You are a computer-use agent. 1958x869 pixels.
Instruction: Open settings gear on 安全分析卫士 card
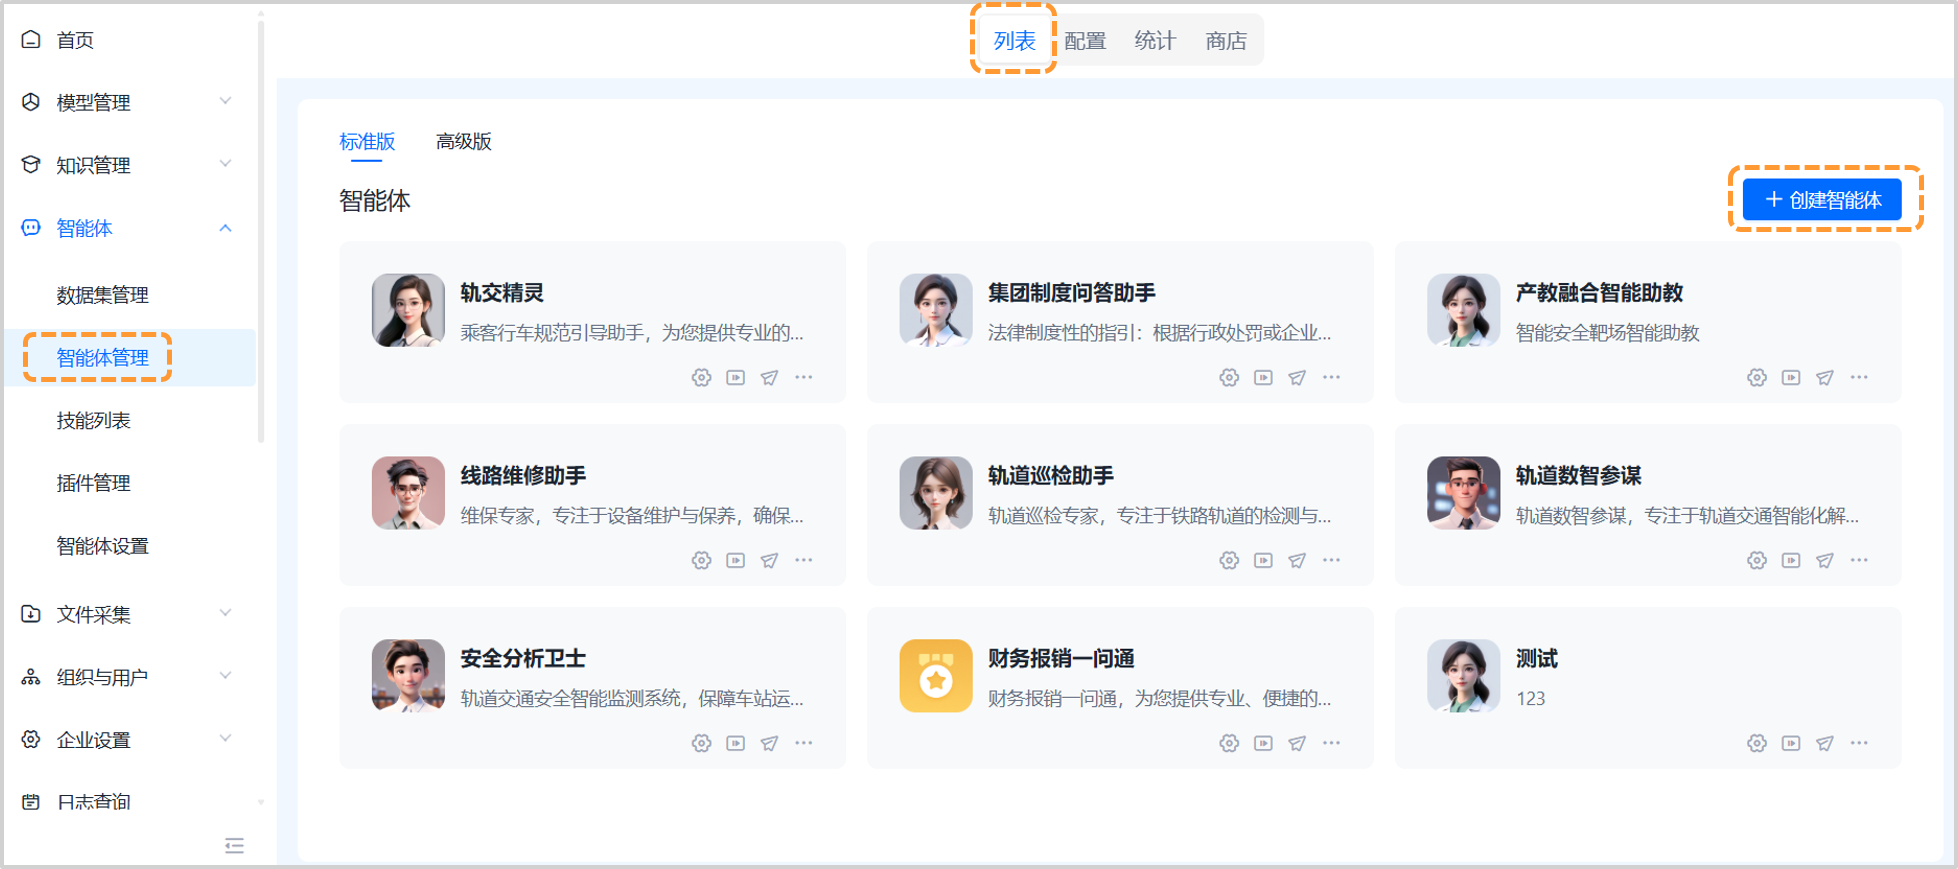pyautogui.click(x=702, y=743)
